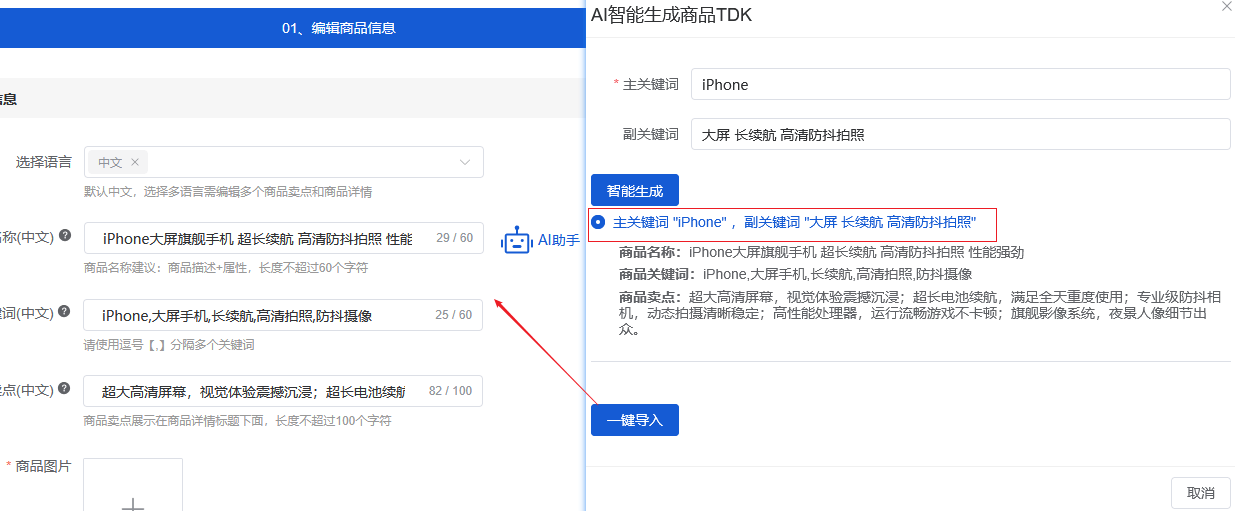The height and width of the screenshot is (511, 1235).
Task: Focus the 主关键词 input with iPhone
Action: click(x=961, y=84)
